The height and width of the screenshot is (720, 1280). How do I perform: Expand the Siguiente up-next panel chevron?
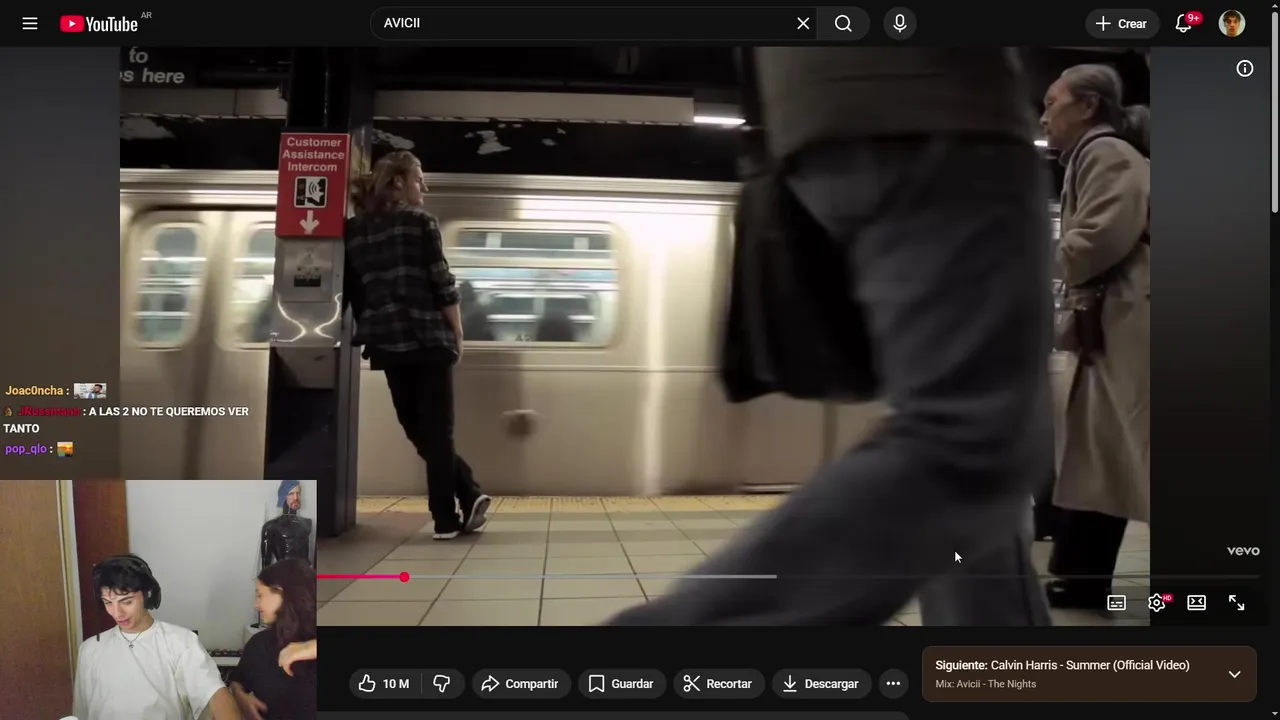[x=1234, y=674]
